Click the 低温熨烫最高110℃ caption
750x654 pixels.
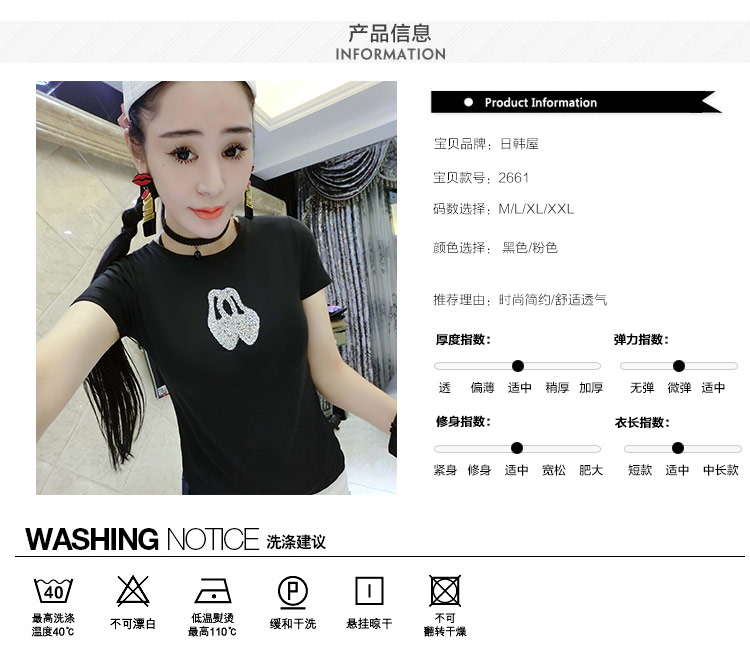(212, 625)
